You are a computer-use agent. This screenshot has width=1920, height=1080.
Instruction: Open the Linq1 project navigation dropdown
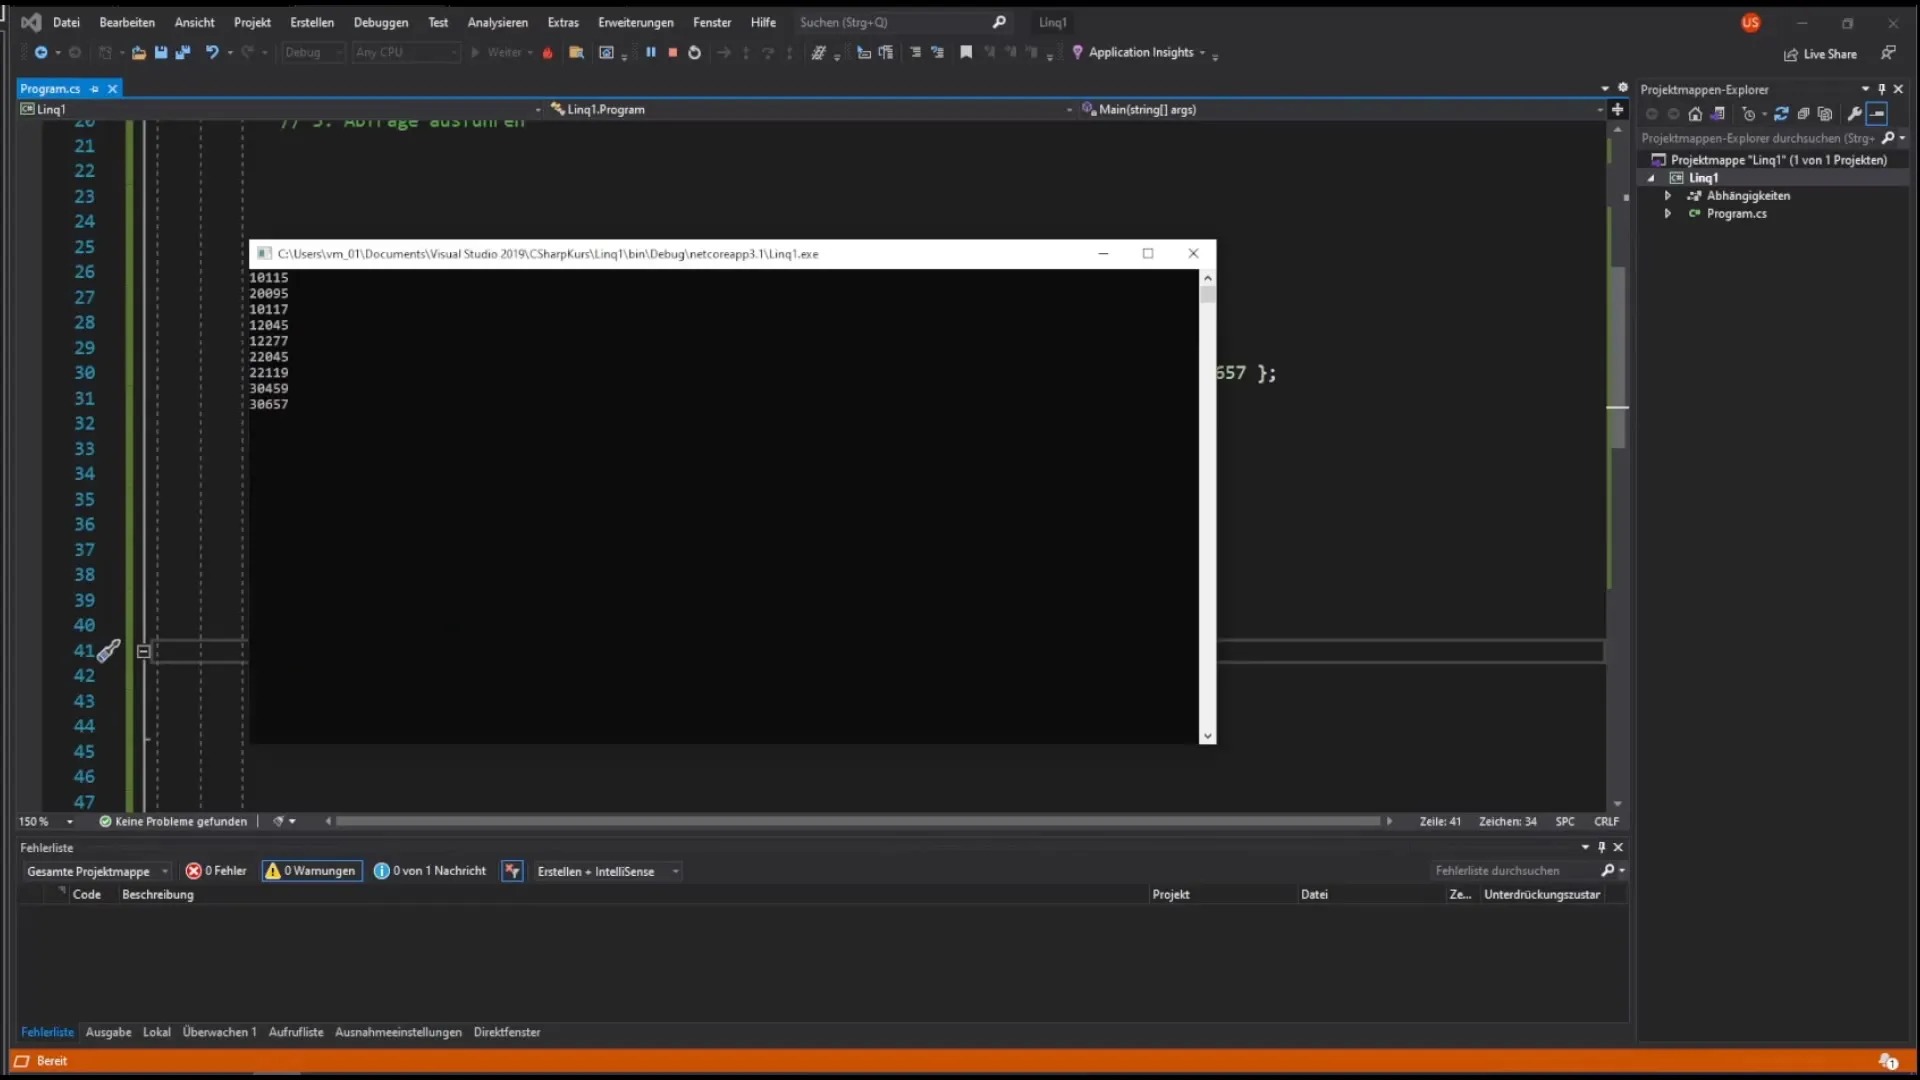tap(280, 110)
